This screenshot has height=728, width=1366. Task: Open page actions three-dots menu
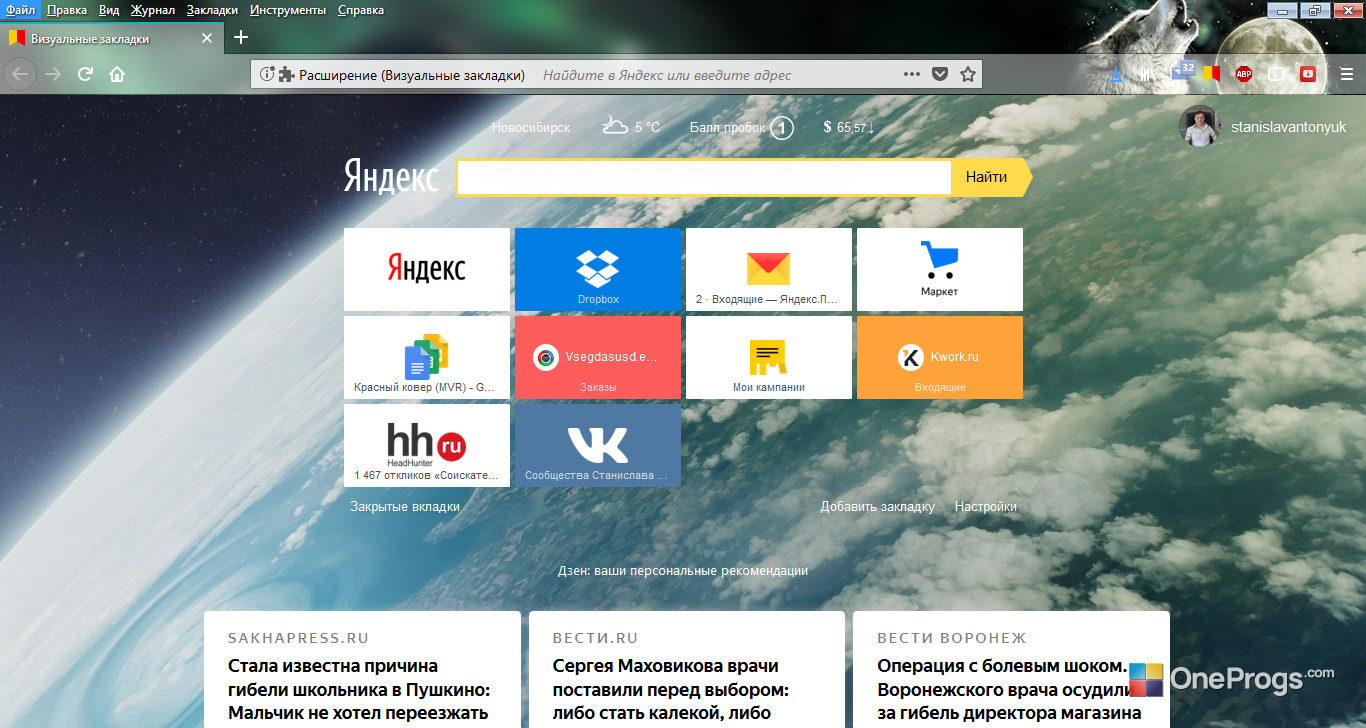coord(911,74)
